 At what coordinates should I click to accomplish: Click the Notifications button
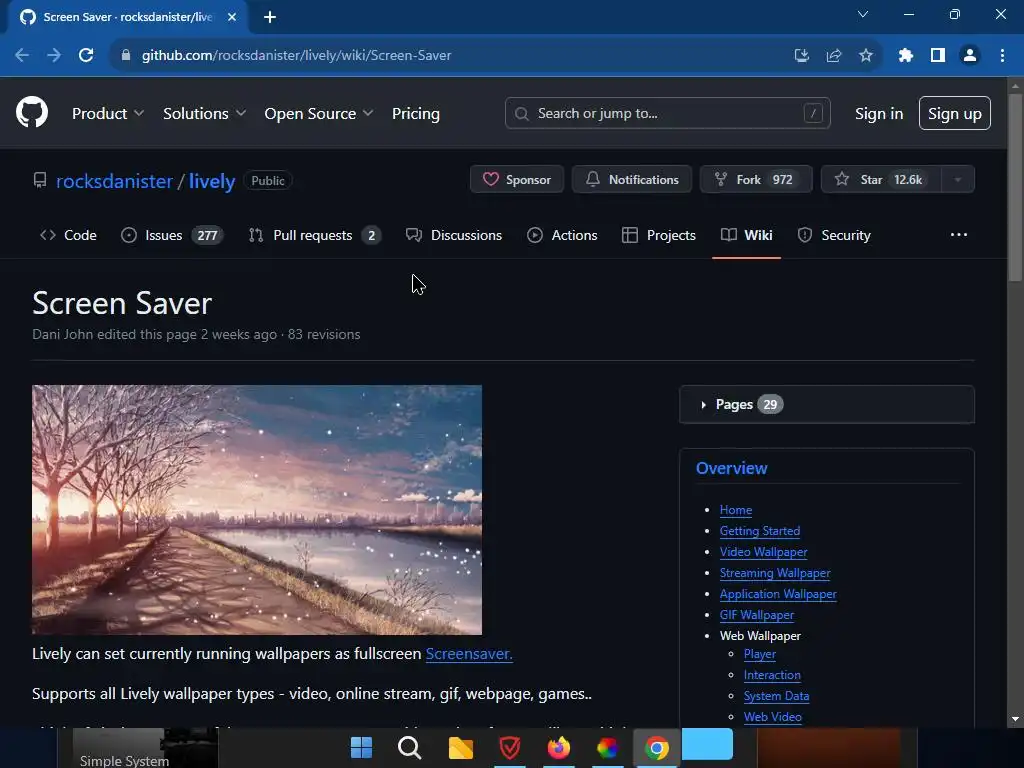coord(632,179)
